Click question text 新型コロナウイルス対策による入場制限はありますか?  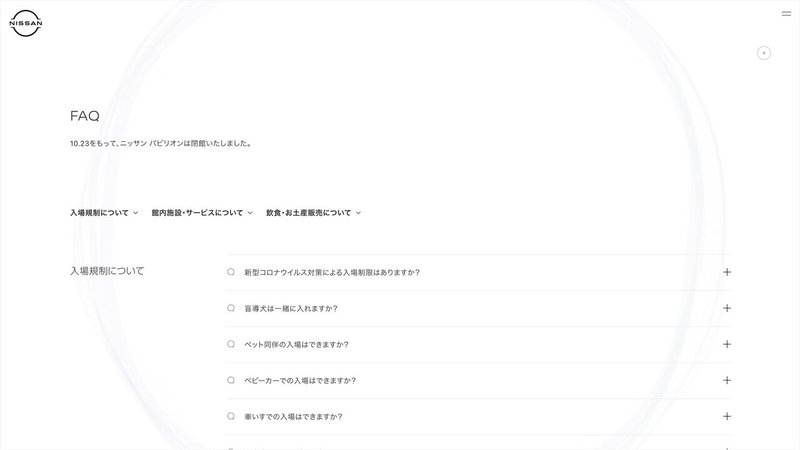point(332,272)
